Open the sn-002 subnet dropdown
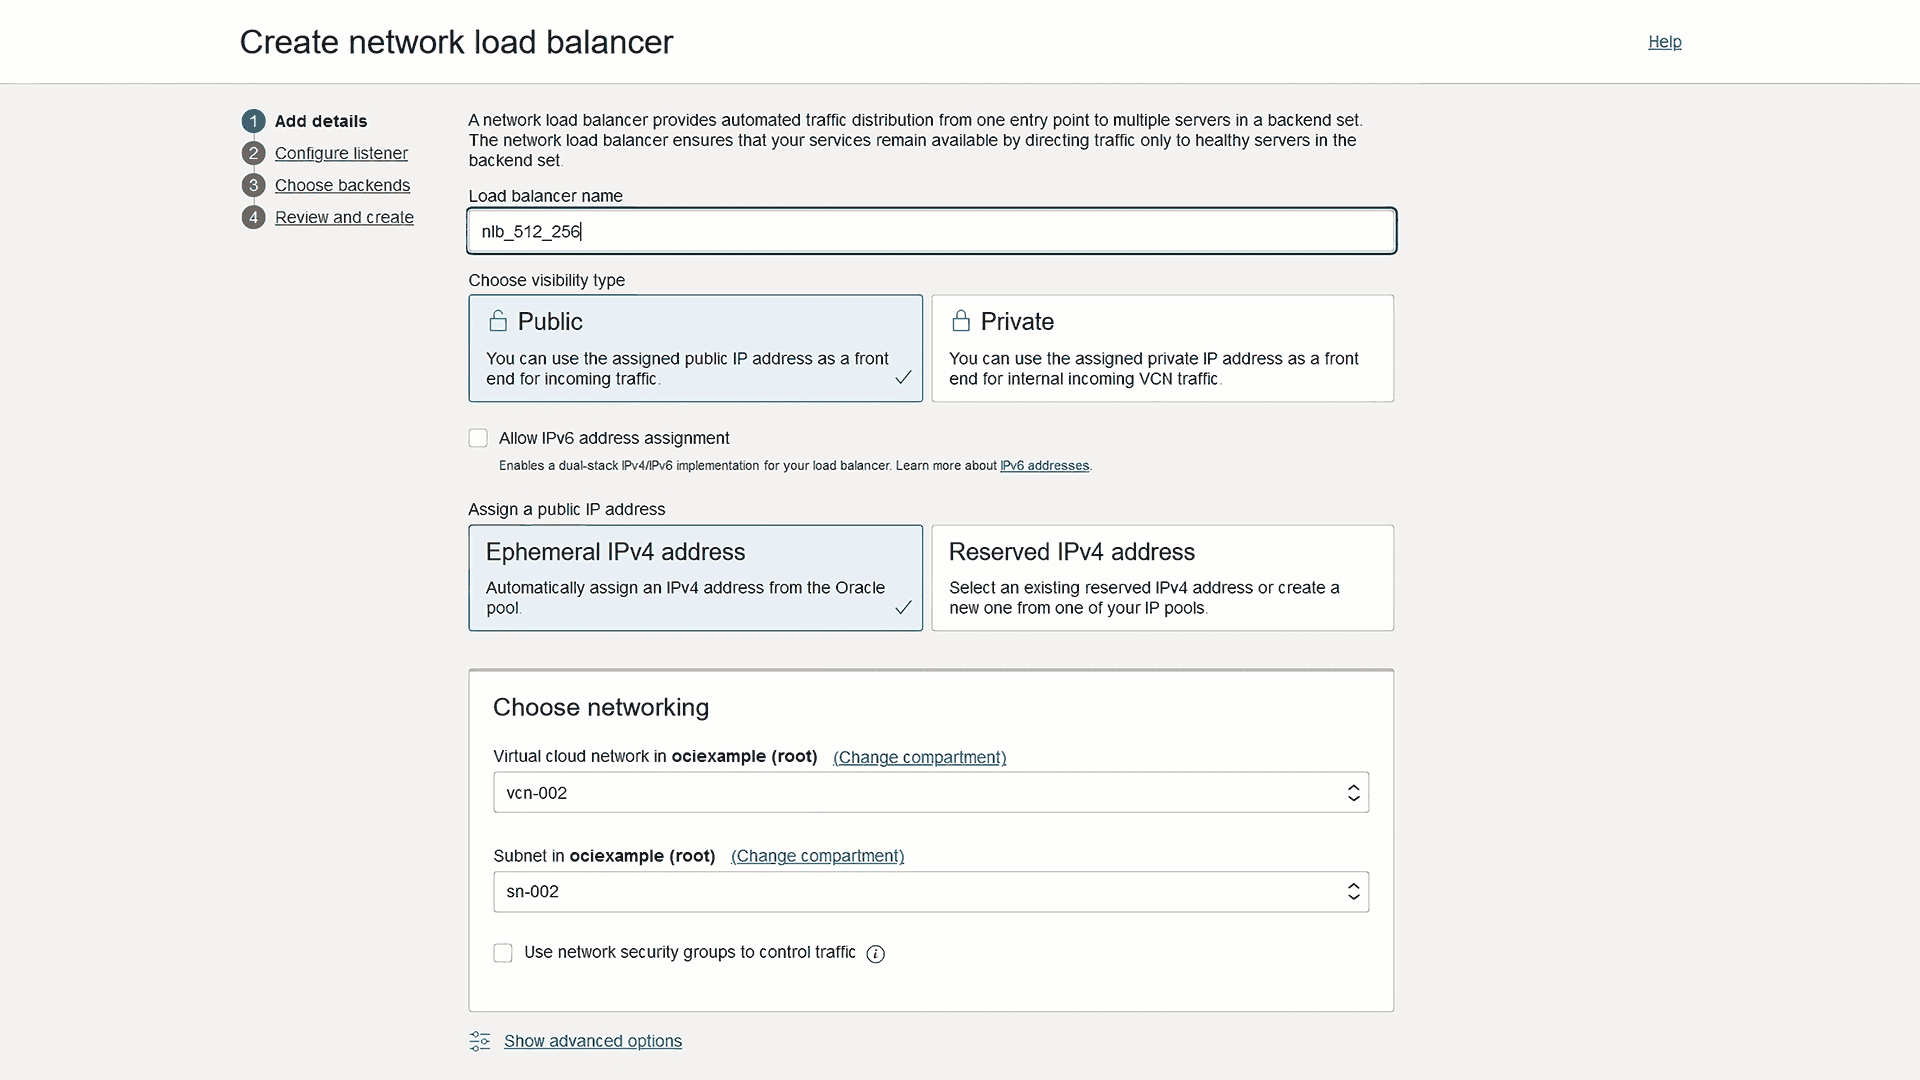The image size is (1920, 1080). [x=931, y=891]
